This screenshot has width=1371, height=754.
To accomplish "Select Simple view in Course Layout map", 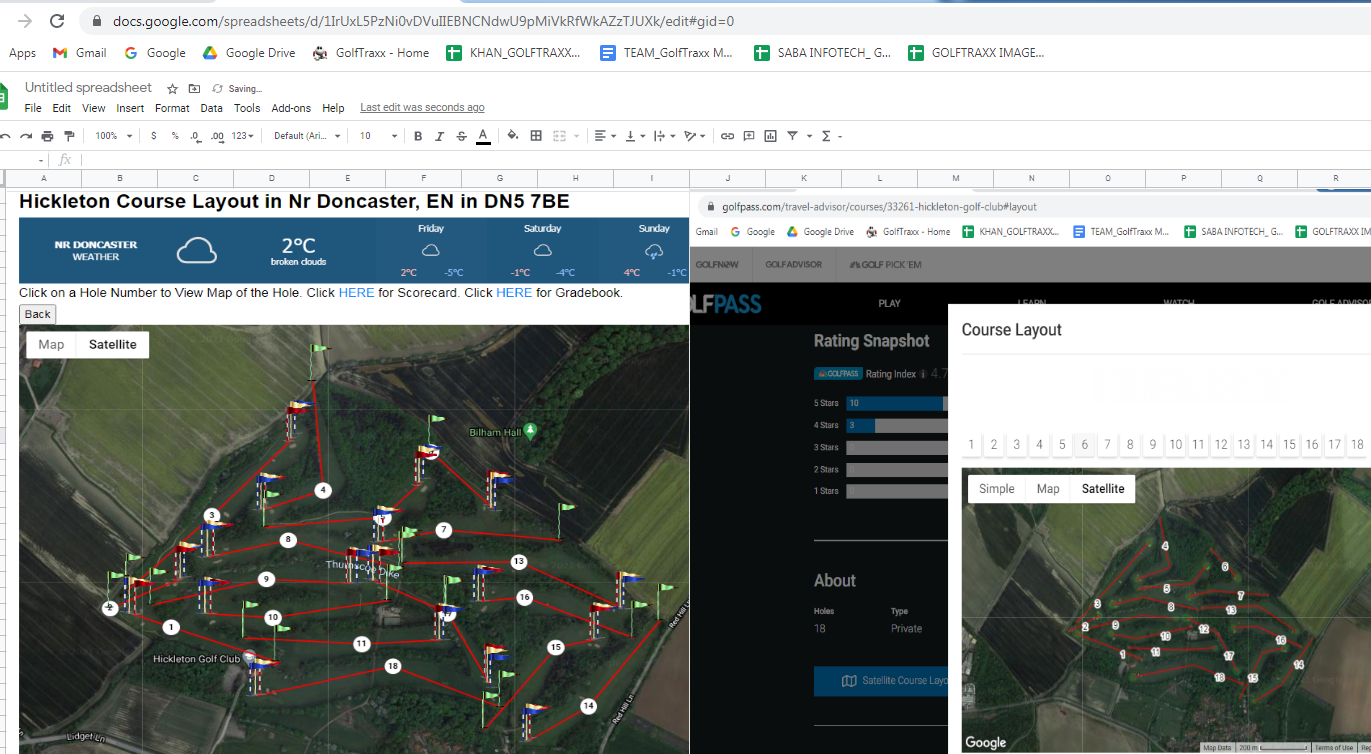I will [996, 489].
